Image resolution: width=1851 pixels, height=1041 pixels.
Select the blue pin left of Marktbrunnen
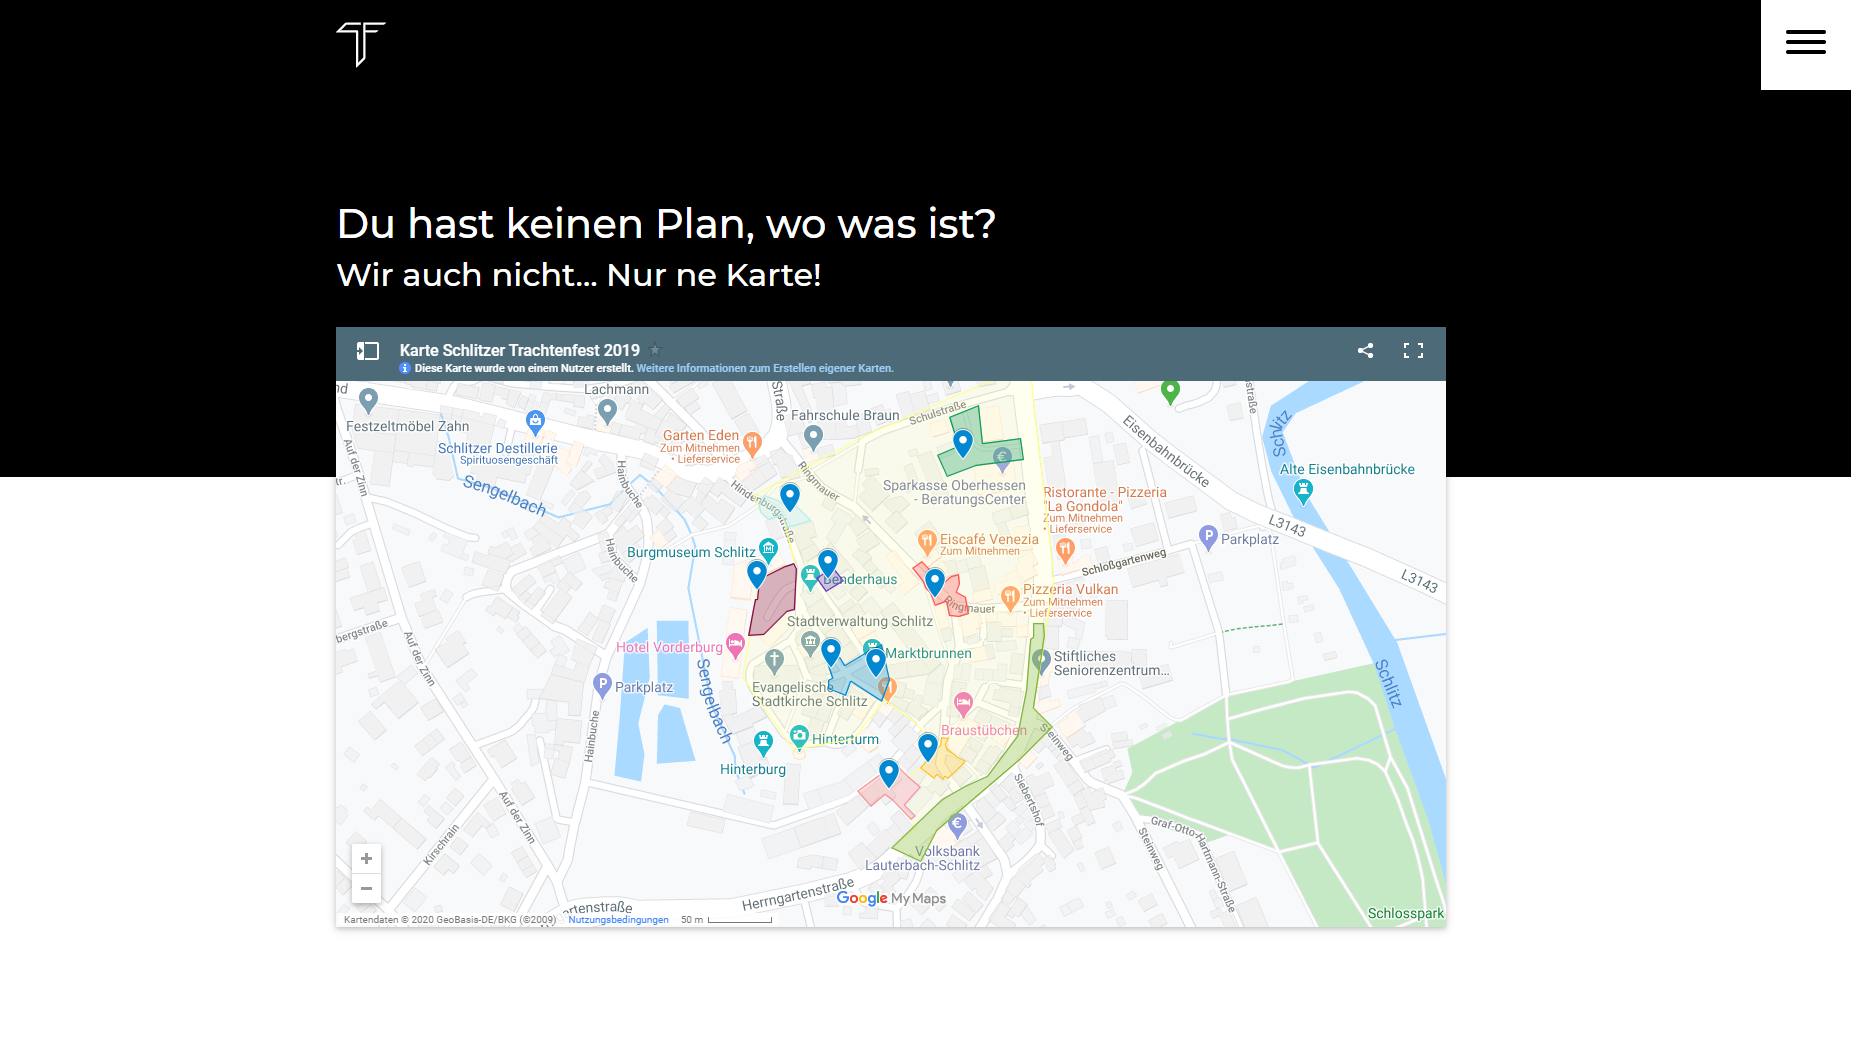click(x=831, y=652)
